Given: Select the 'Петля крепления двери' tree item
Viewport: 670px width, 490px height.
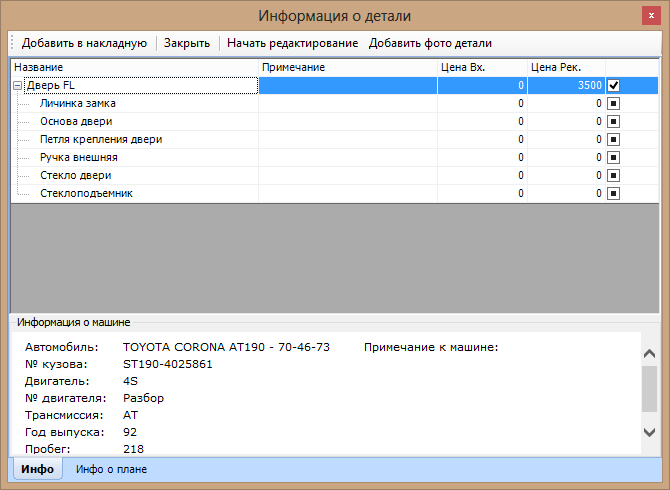Looking at the screenshot, I should pyautogui.click(x=101, y=139).
